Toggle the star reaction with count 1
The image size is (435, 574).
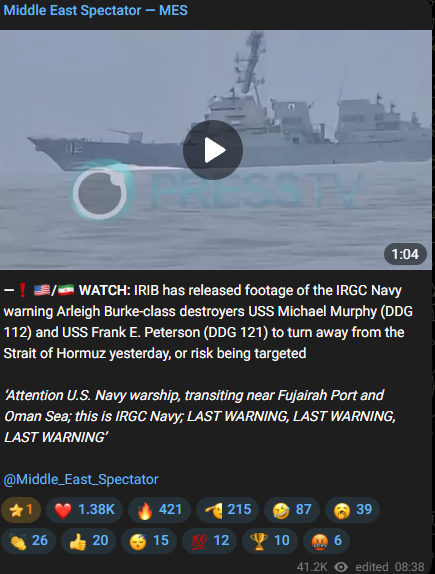pos(21,510)
